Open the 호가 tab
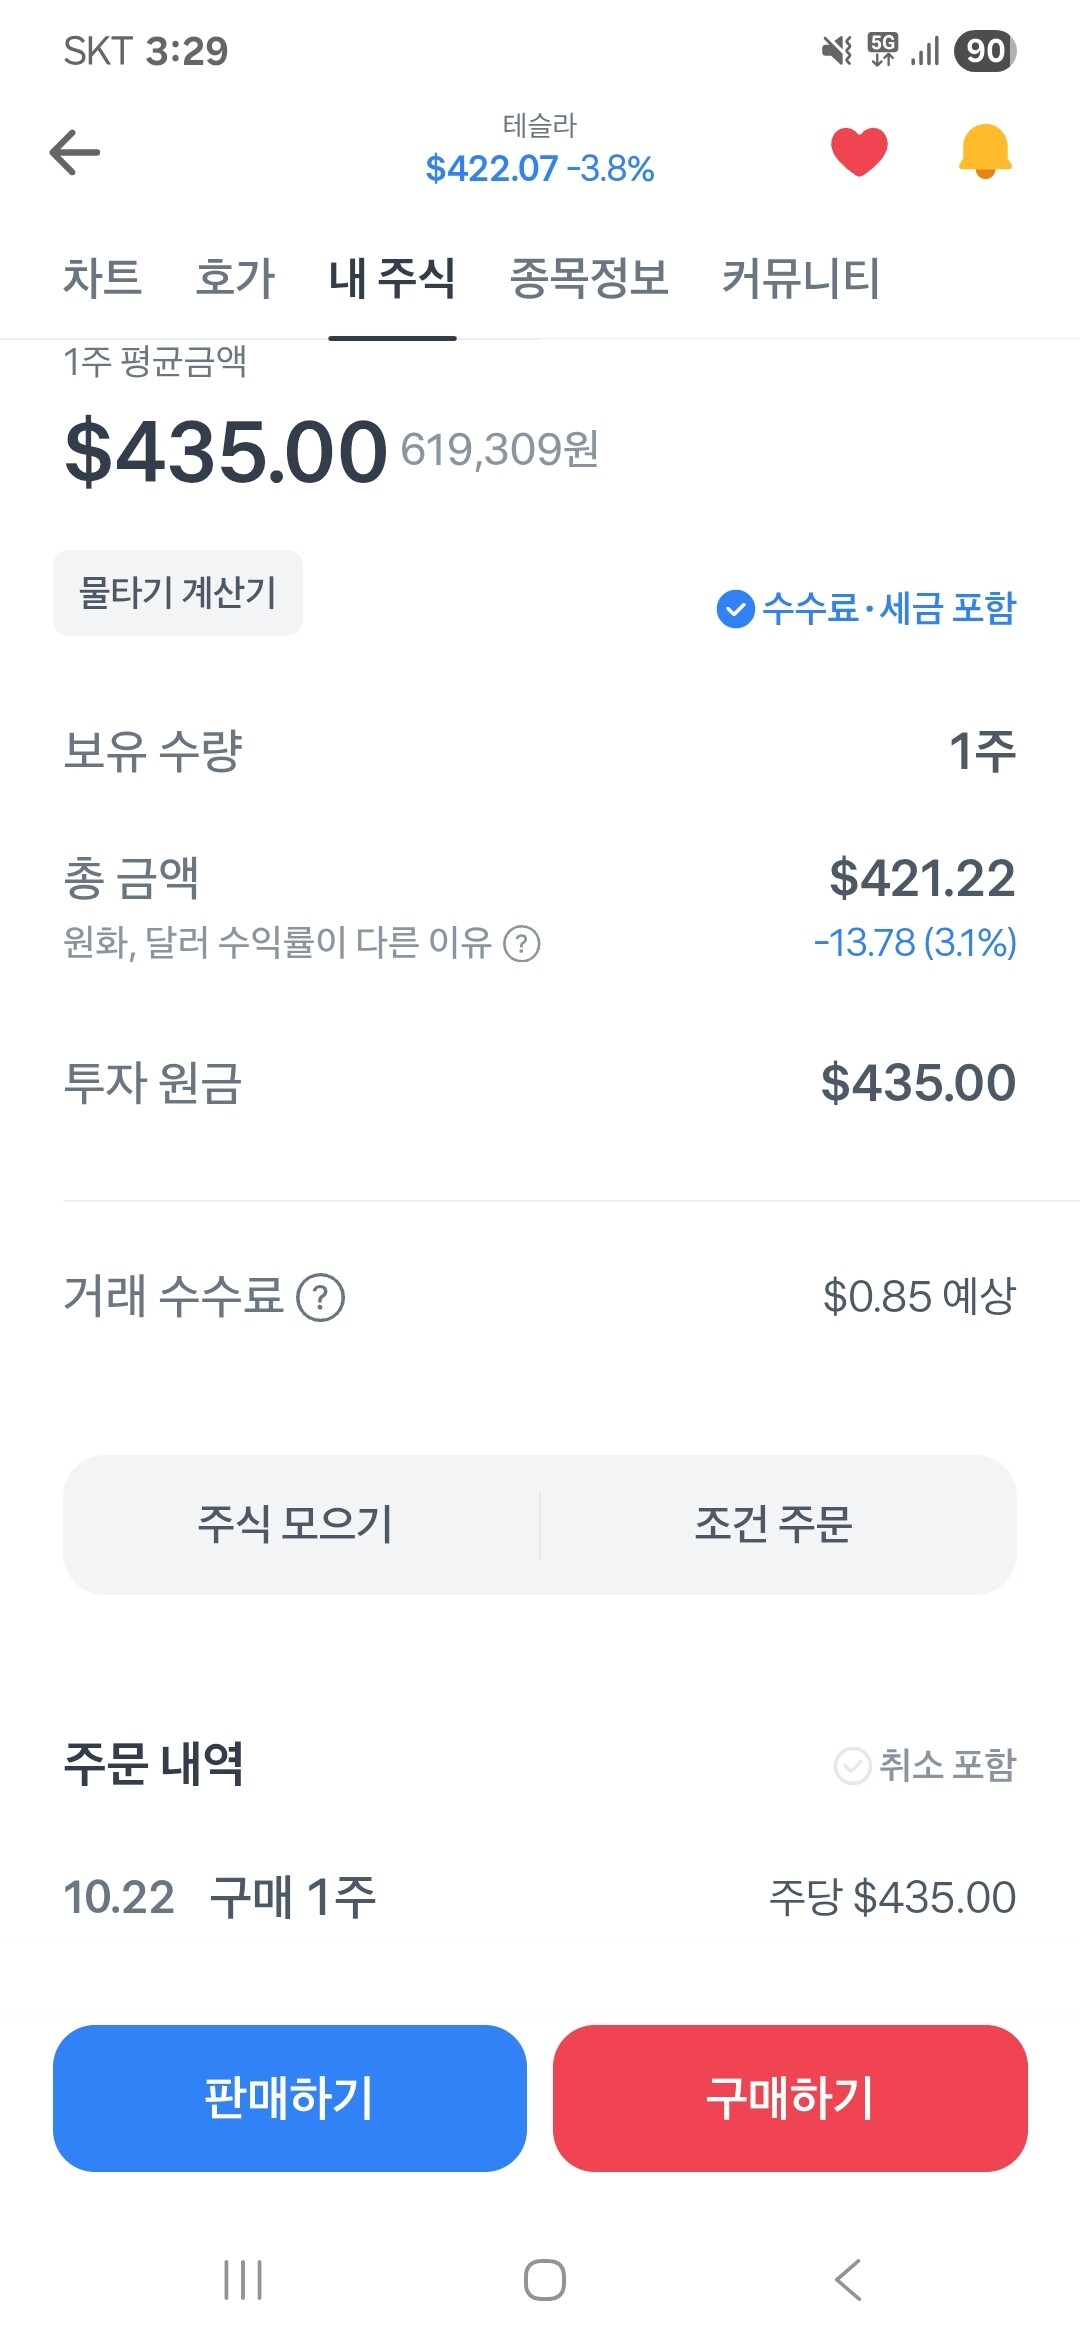 [x=235, y=278]
